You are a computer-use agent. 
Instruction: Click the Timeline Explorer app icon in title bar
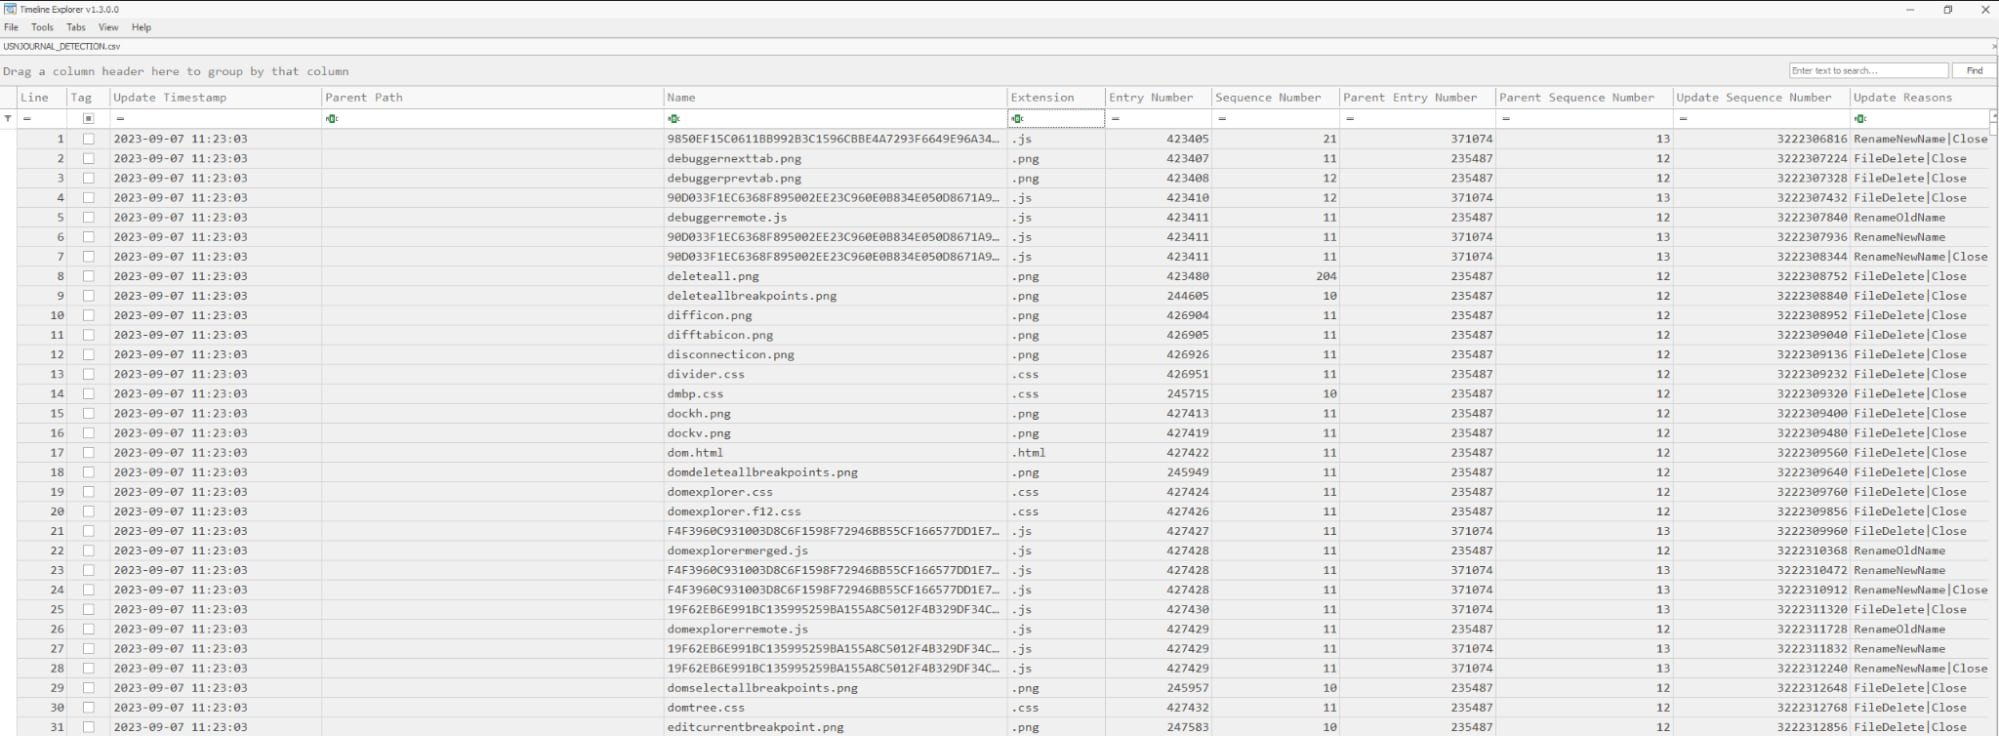[x=9, y=9]
